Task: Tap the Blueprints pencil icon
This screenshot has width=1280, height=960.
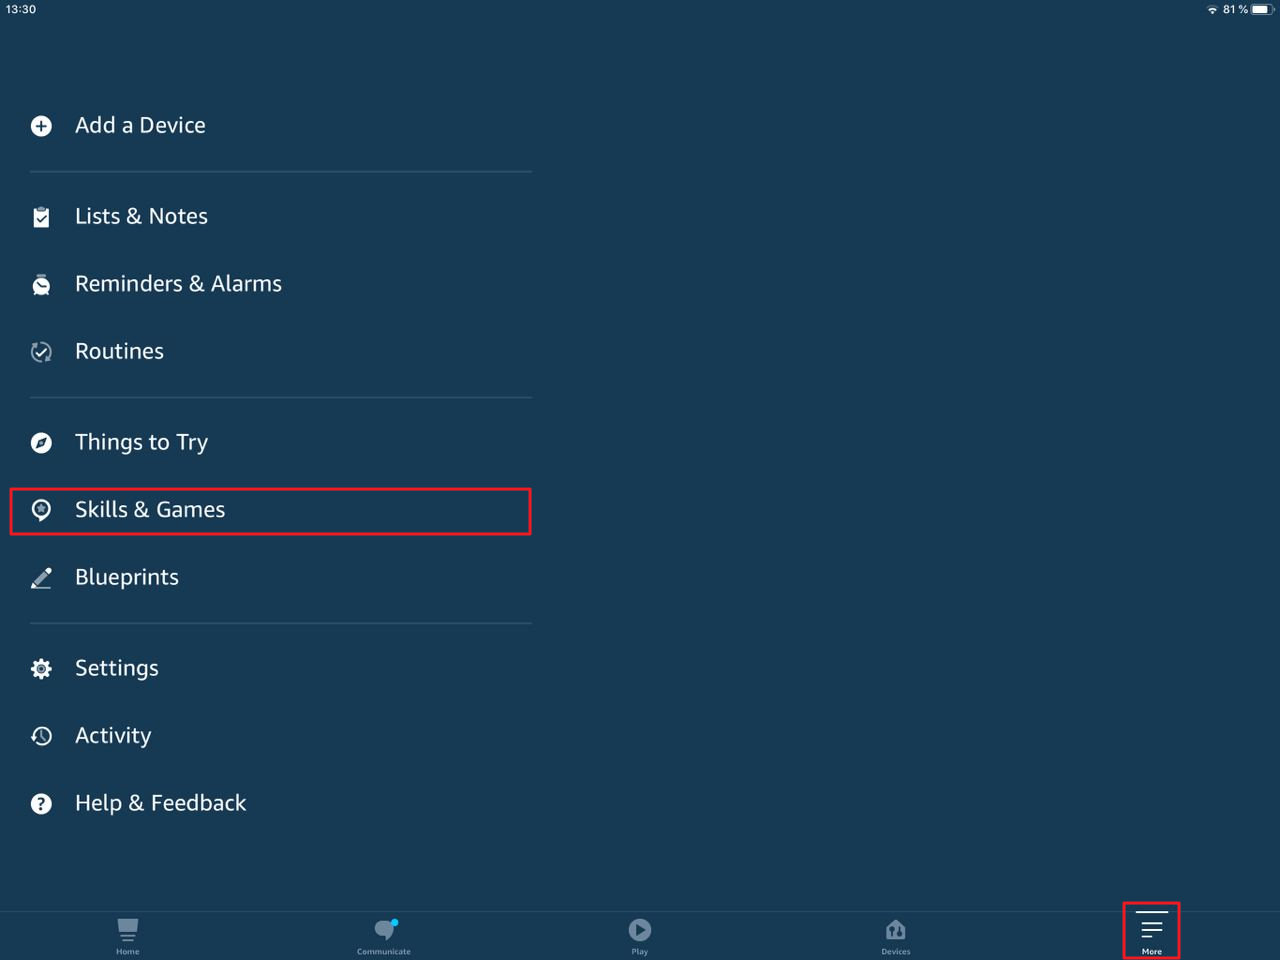Action: [41, 578]
